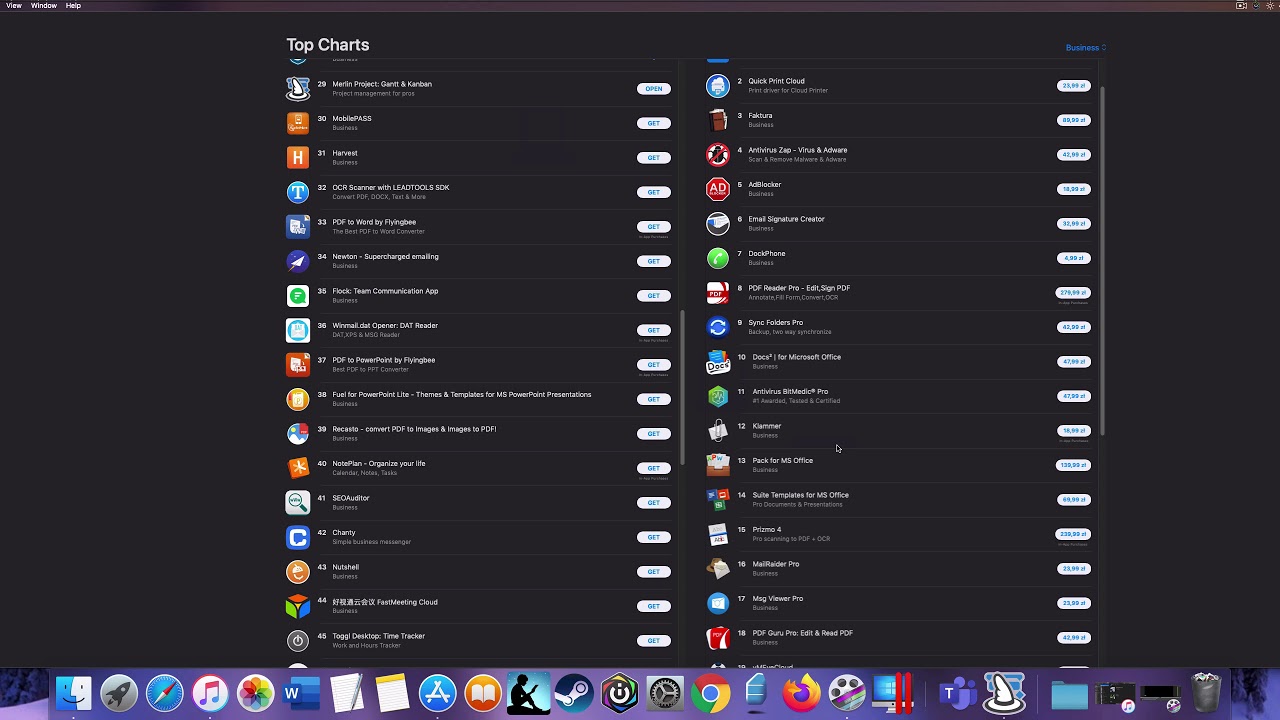
Task: Open the Sync Folders Pro icon
Action: (x=718, y=327)
